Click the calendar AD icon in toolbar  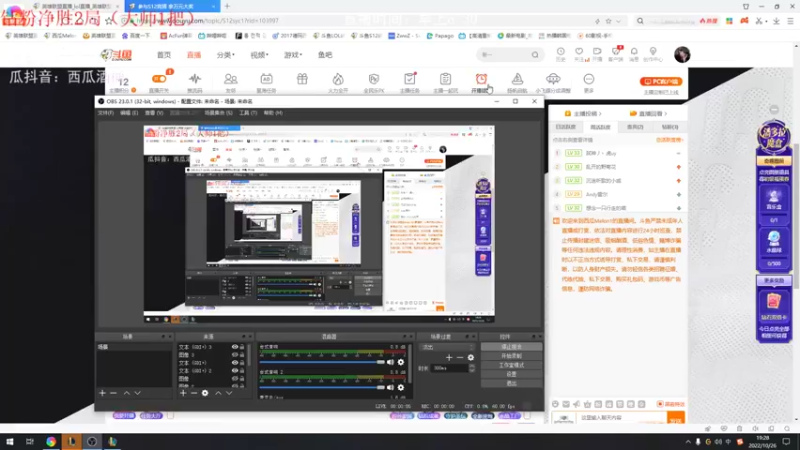pyautogui.click(x=266, y=79)
